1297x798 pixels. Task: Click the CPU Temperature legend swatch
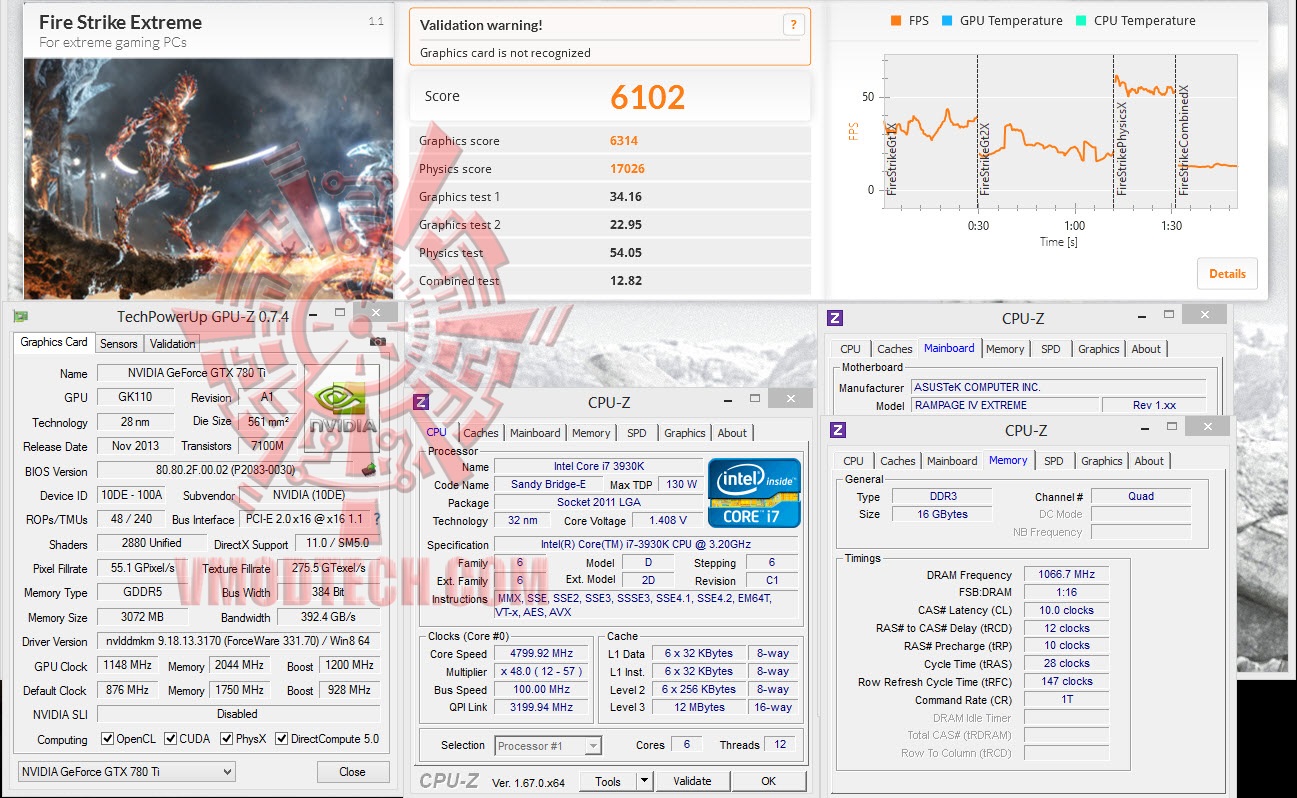point(1080,20)
